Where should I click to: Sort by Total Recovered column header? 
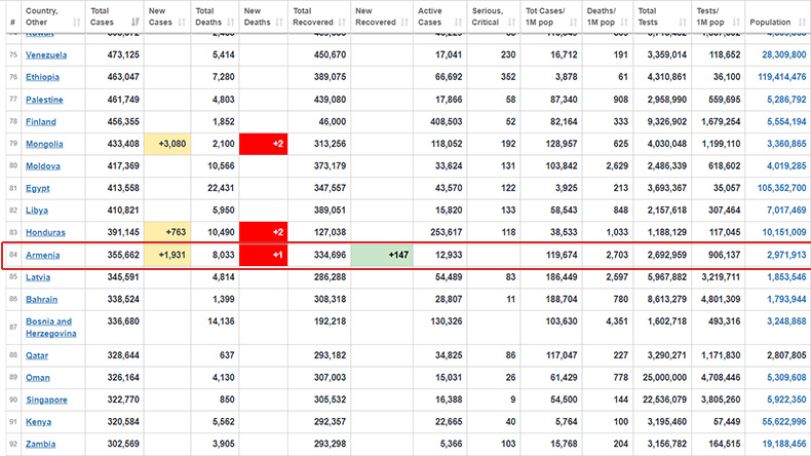click(319, 17)
